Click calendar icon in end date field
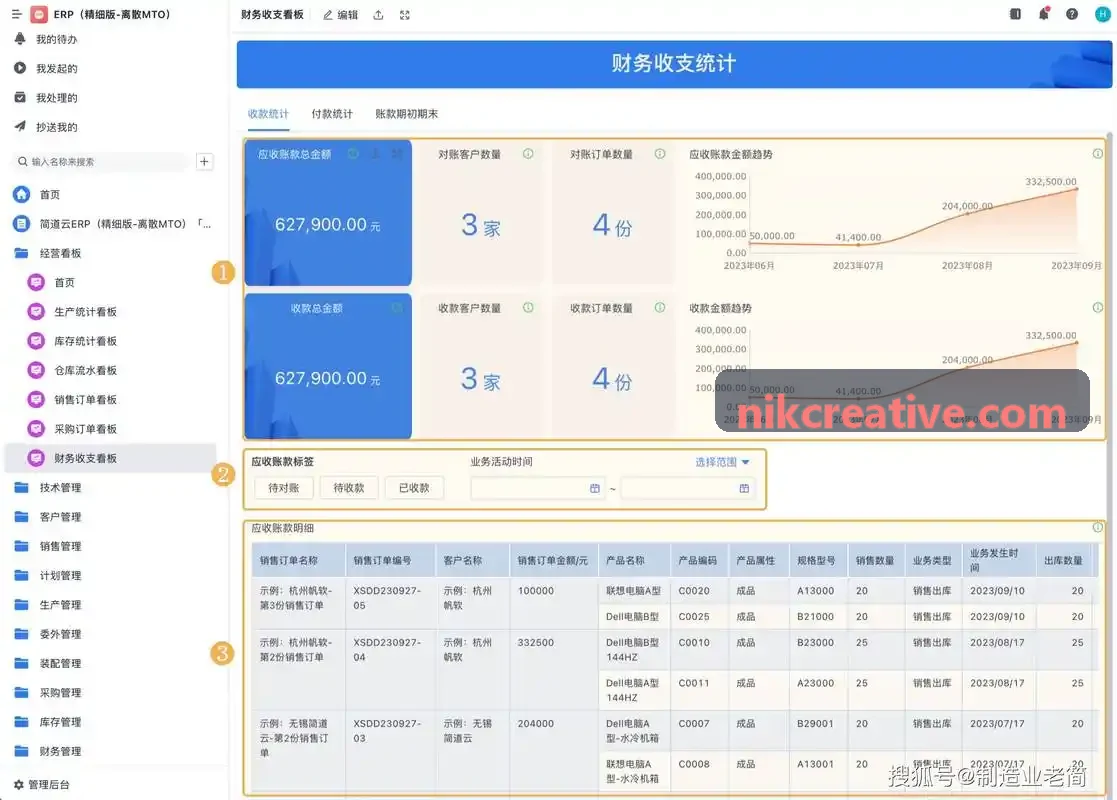The width and height of the screenshot is (1117, 800). [744, 488]
